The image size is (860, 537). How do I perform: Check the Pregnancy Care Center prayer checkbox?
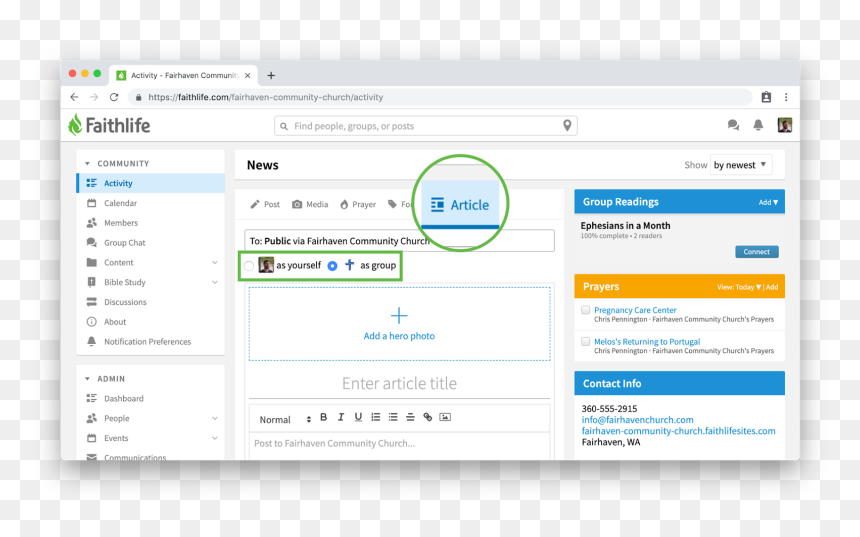pyautogui.click(x=585, y=310)
